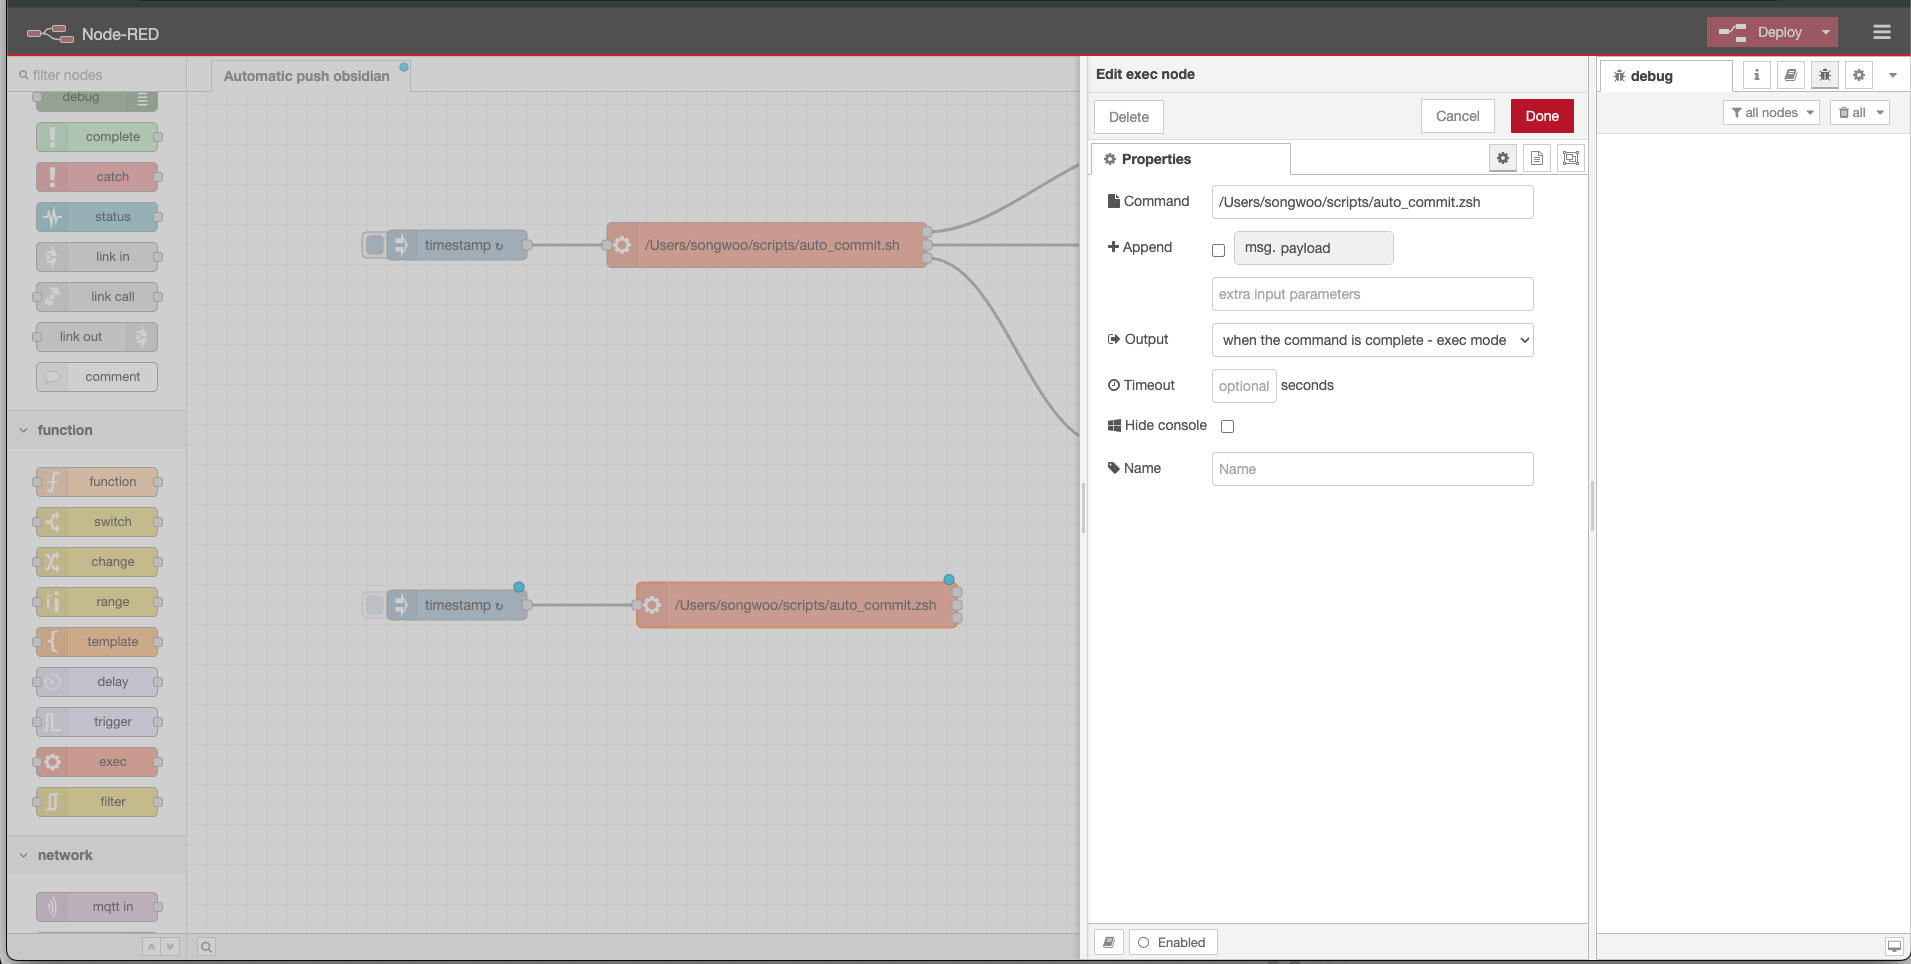The width and height of the screenshot is (1911, 964).
Task: Select the exec node in palette
Action: tap(97, 762)
